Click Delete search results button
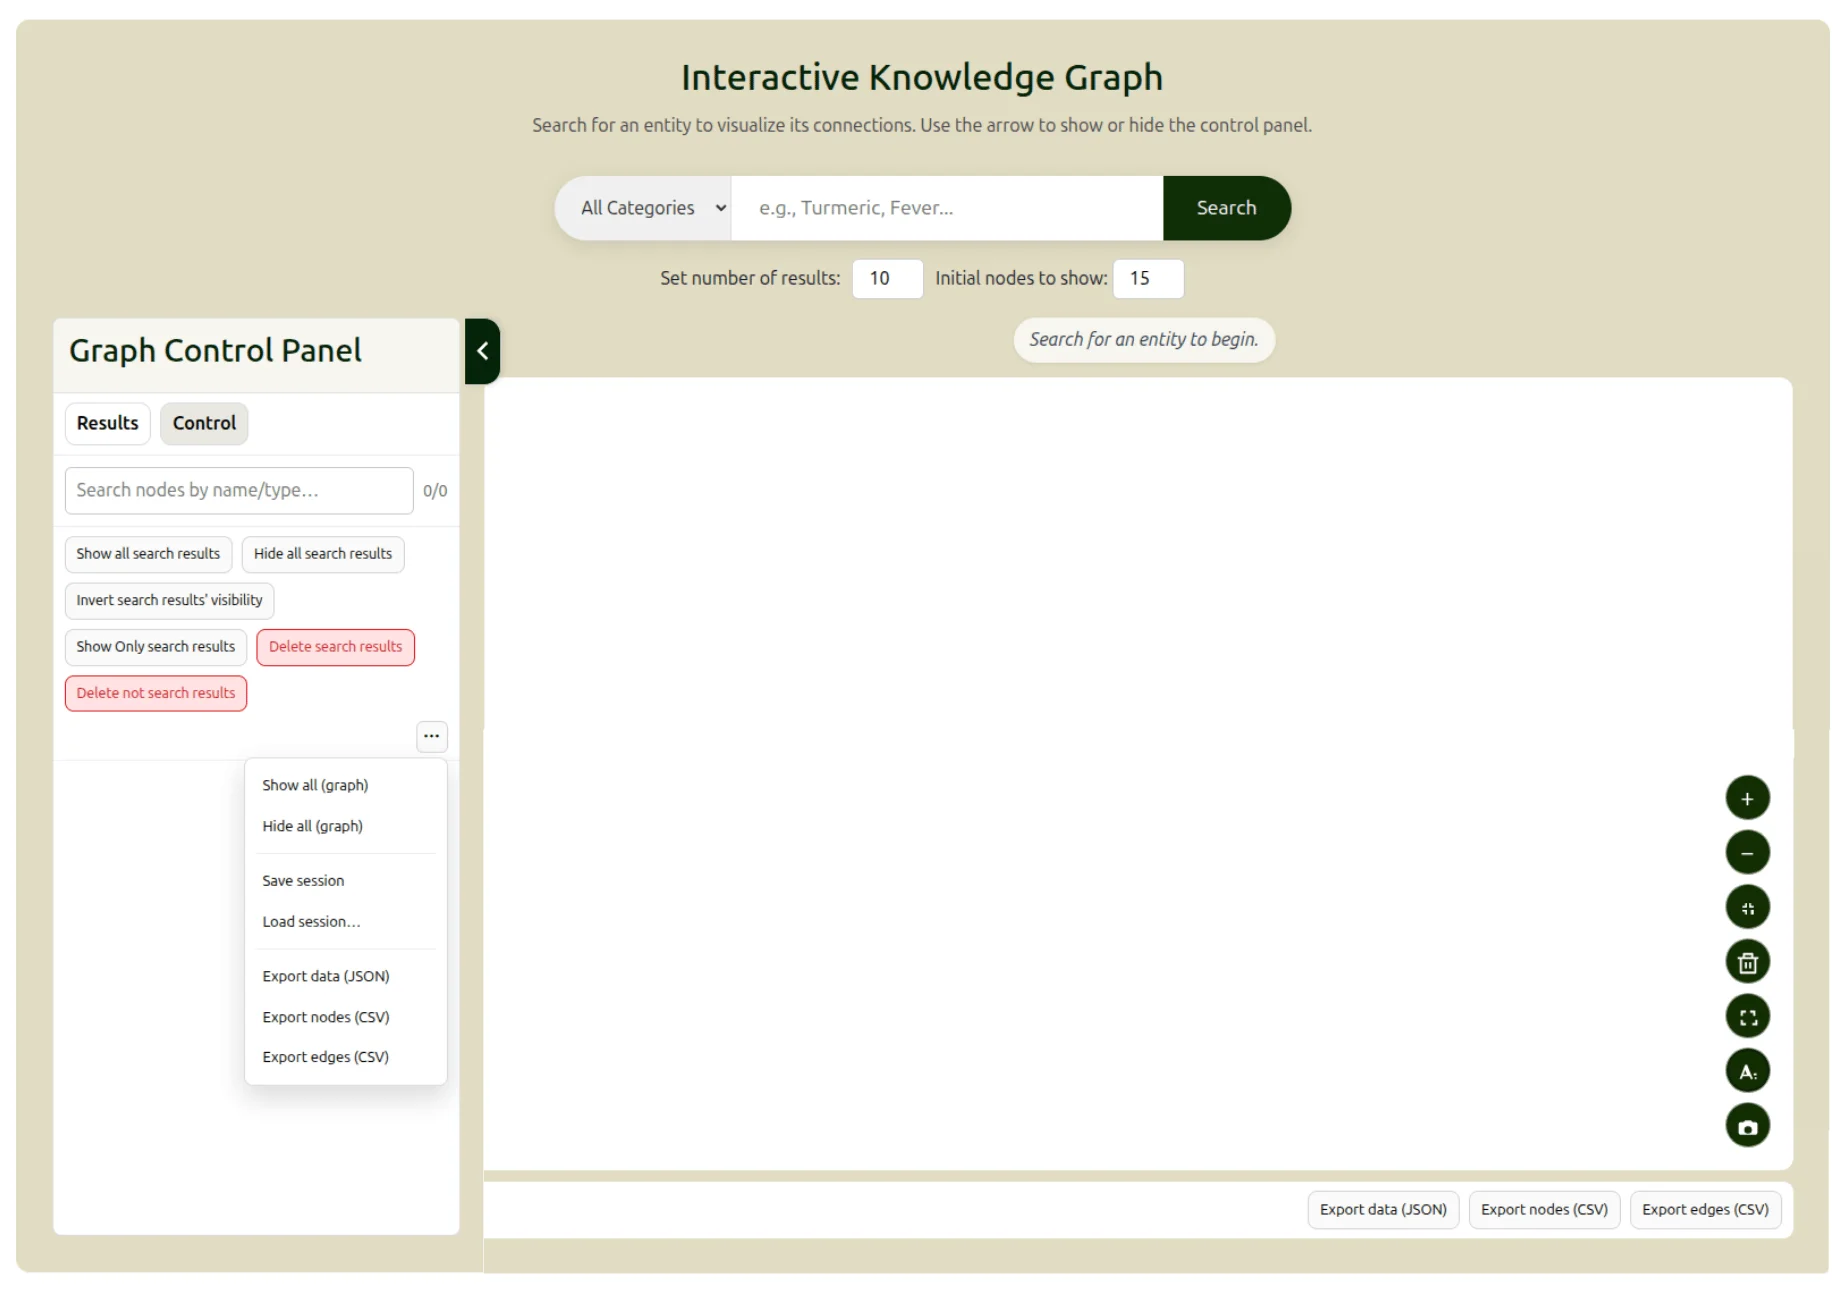This screenshot has width=1845, height=1292. click(335, 647)
